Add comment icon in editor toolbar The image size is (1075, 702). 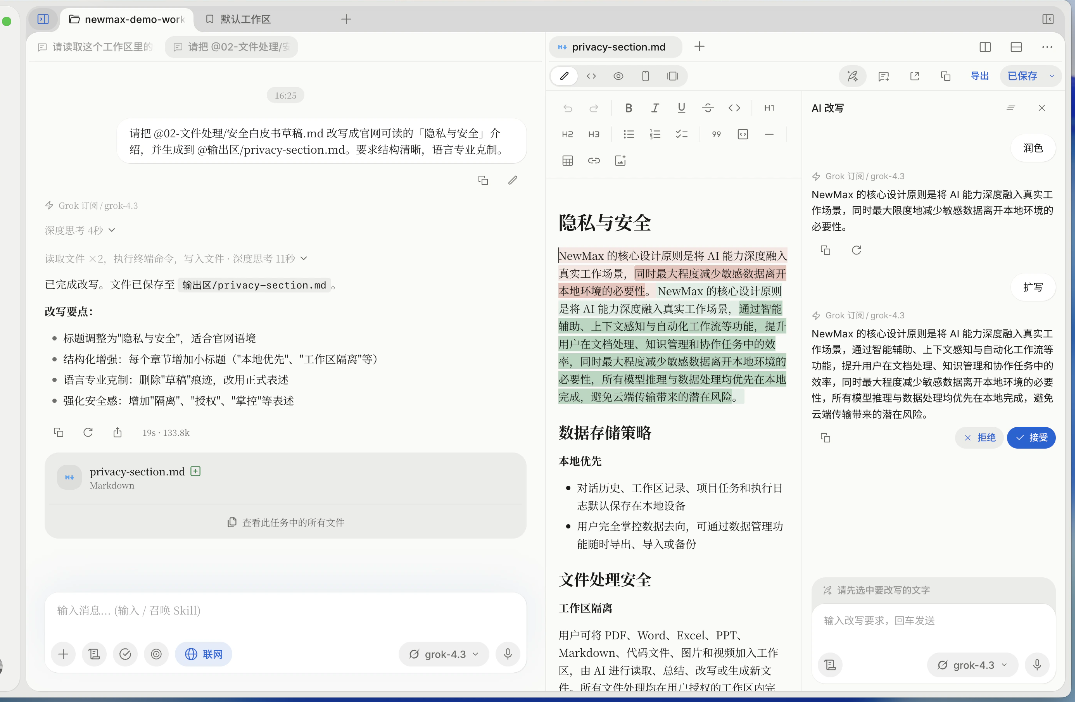(884, 76)
